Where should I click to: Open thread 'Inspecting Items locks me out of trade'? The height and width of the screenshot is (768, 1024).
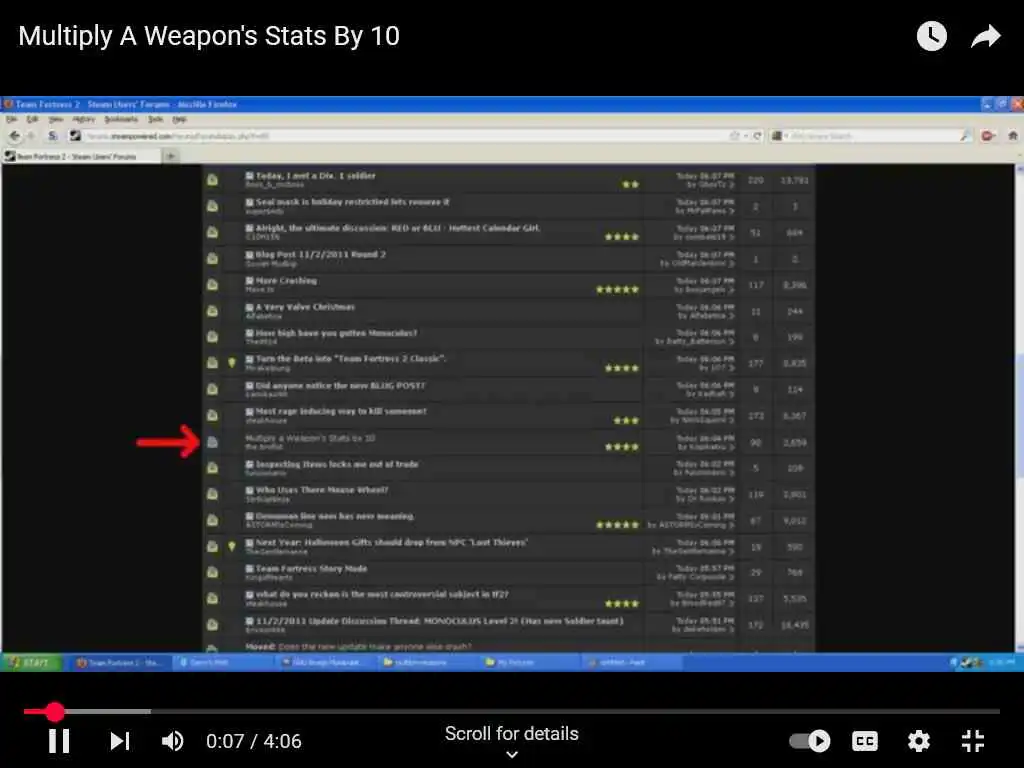click(x=337, y=464)
